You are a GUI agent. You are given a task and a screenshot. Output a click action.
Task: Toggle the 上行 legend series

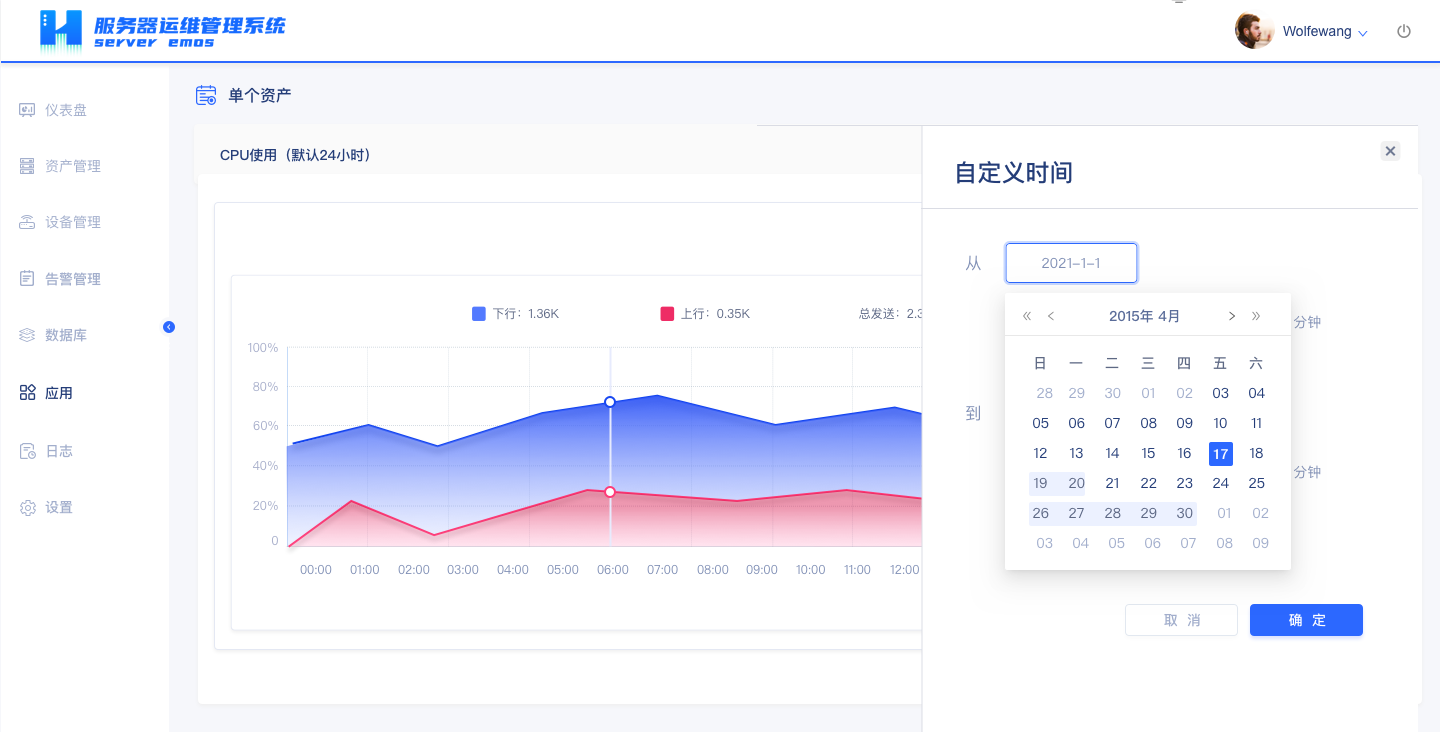pos(705,314)
